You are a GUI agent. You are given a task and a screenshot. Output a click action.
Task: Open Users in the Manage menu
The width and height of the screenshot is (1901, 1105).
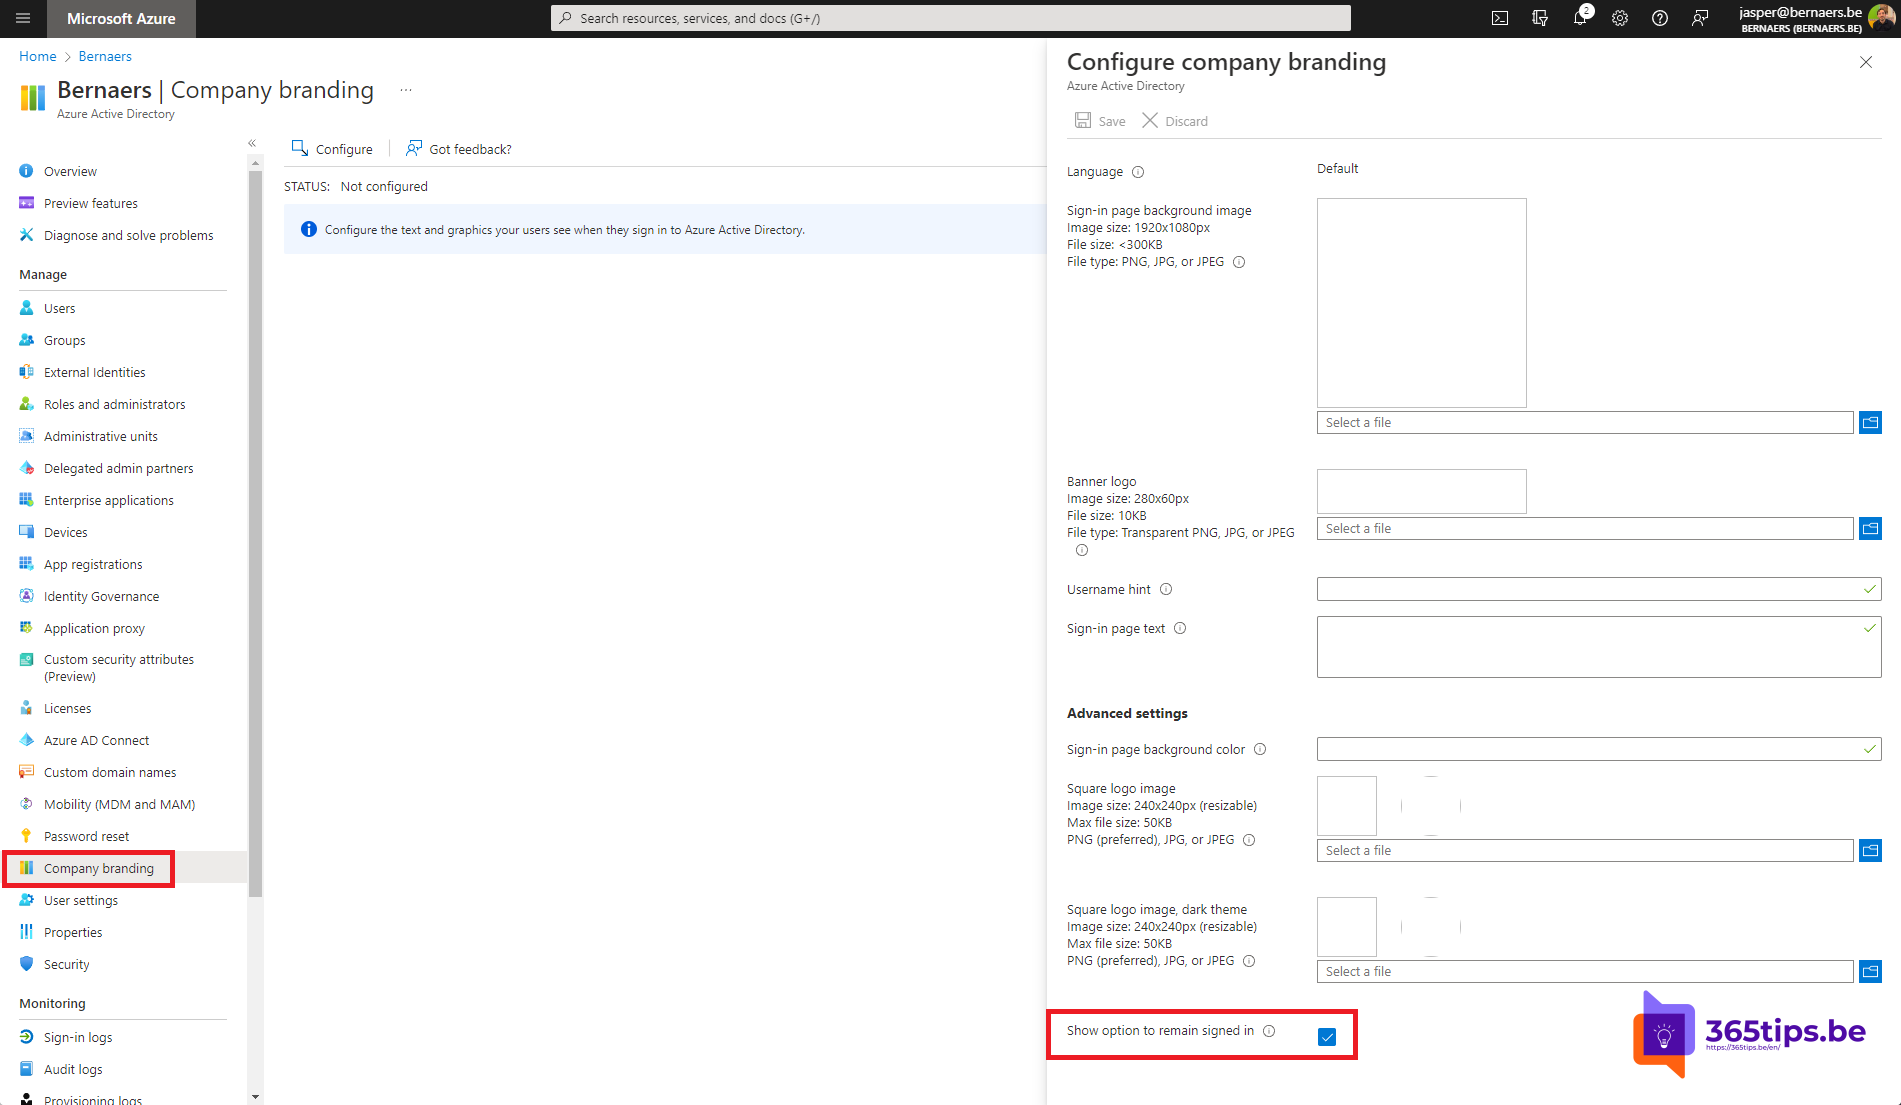[x=60, y=309]
